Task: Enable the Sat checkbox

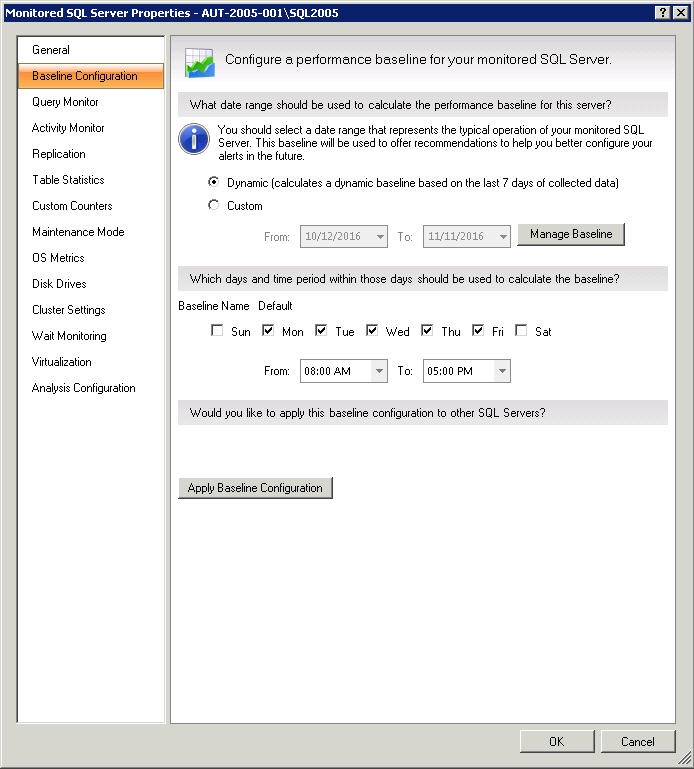Action: pos(521,330)
